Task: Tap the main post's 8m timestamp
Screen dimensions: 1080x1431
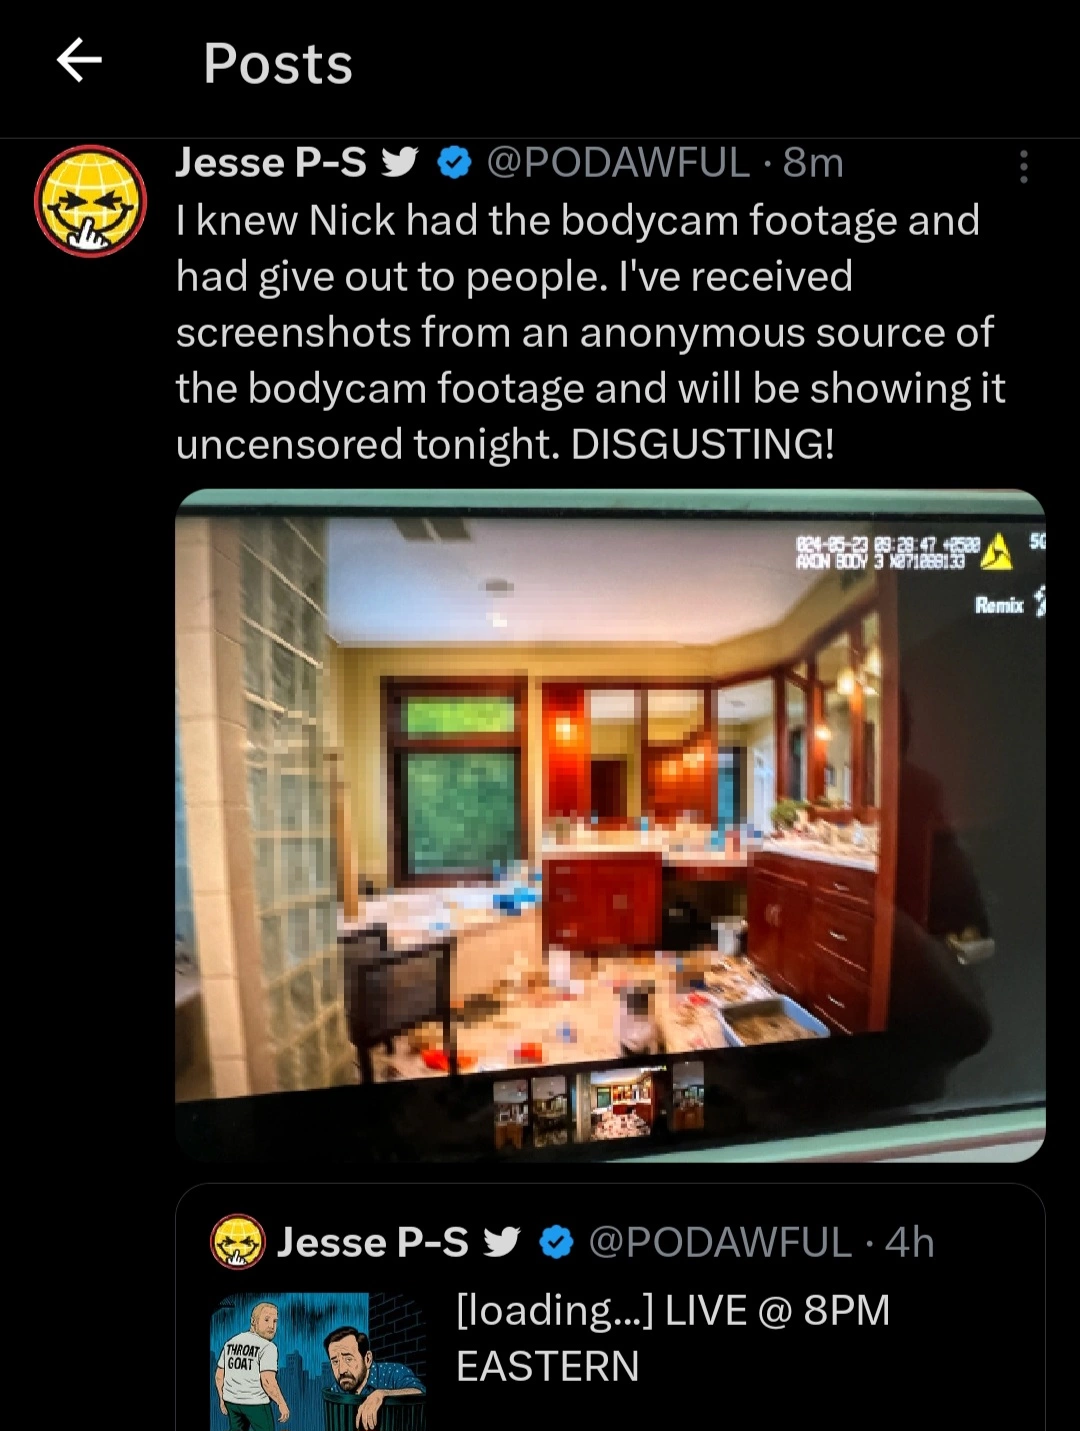Action: 813,163
